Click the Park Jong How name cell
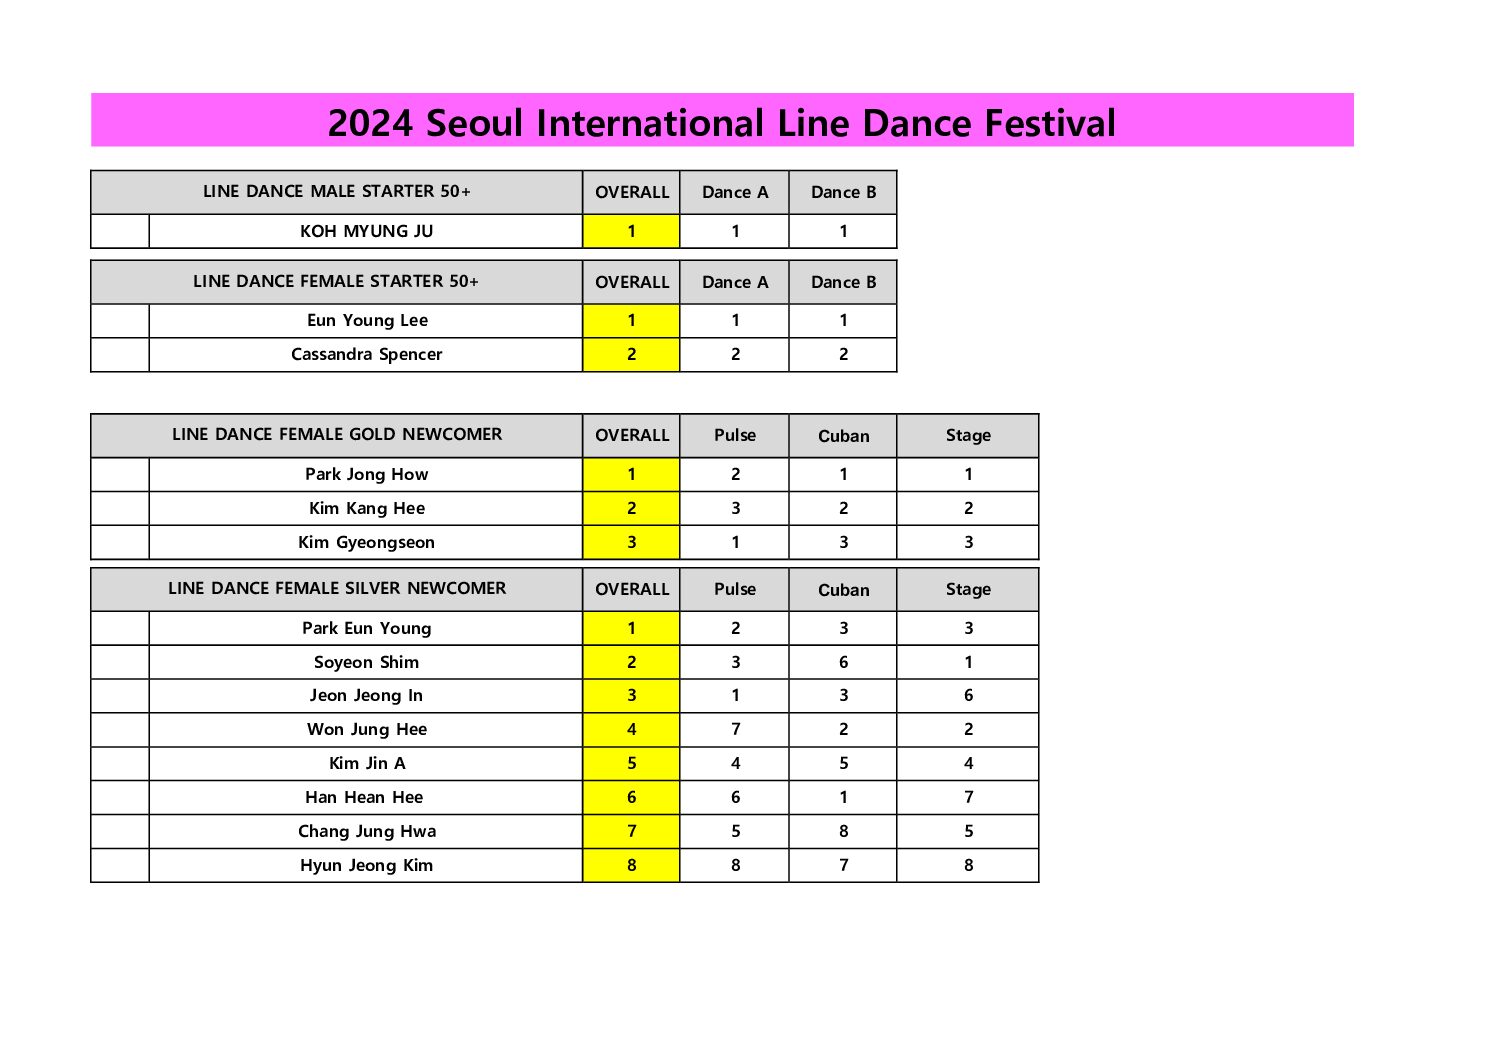Screen dimensions: 1497x1059 point(366,475)
